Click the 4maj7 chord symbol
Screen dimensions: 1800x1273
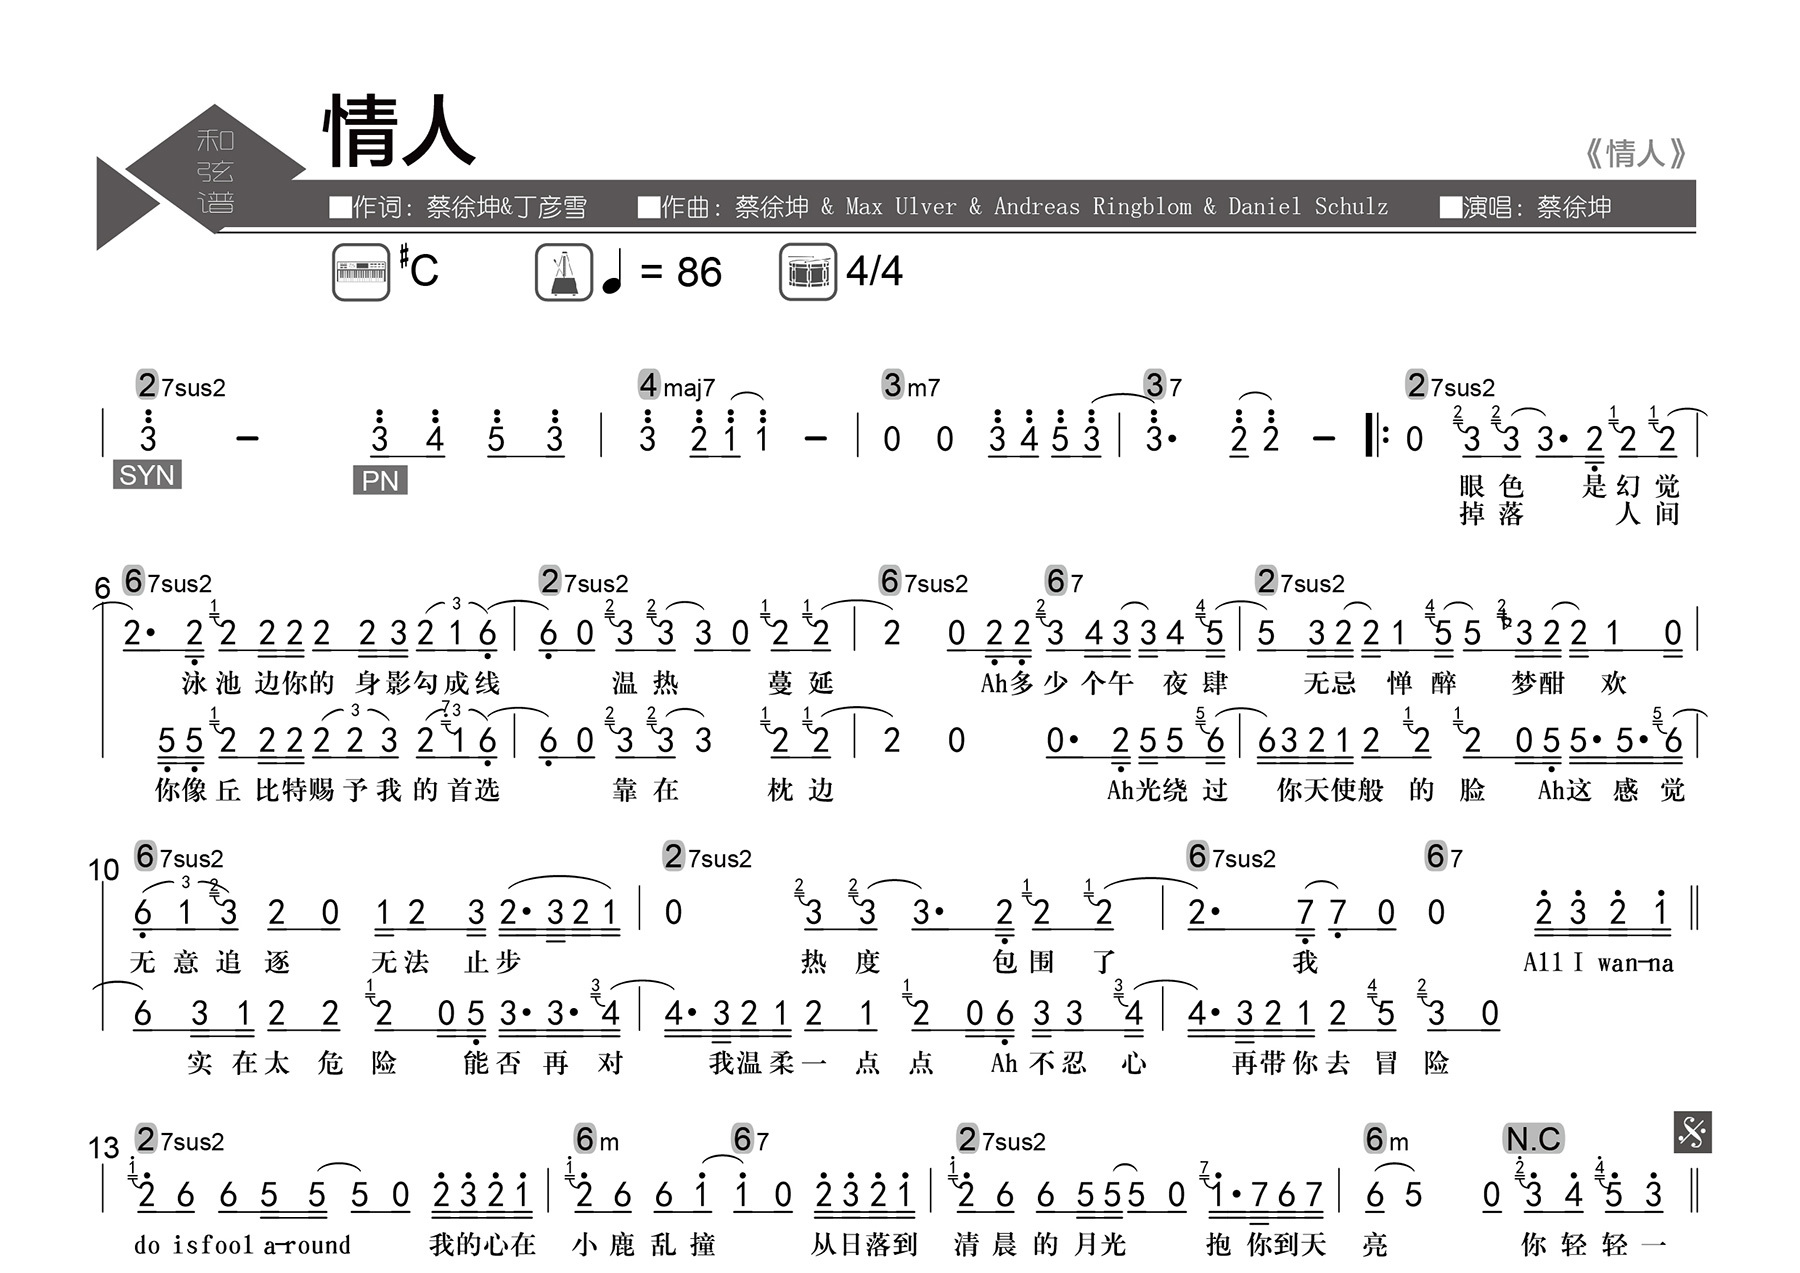(677, 386)
